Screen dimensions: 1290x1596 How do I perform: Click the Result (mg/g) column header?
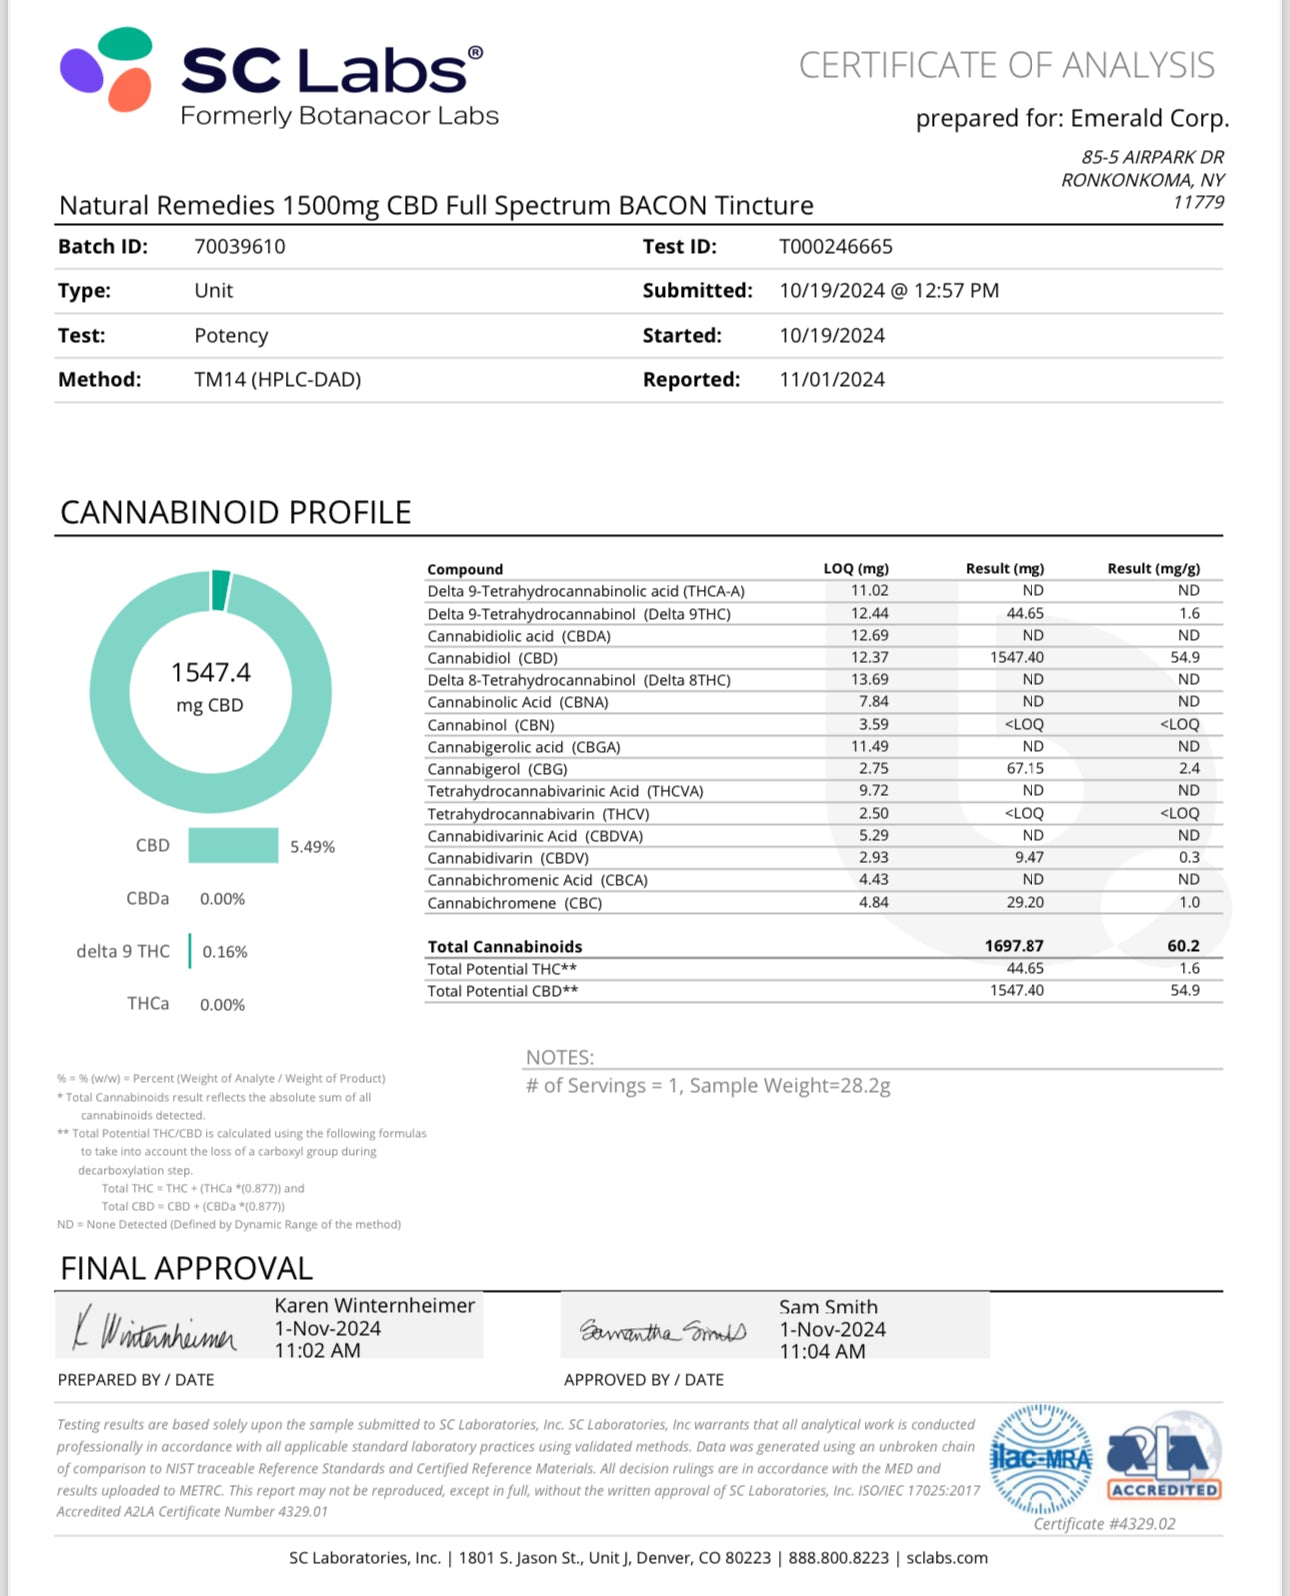point(1153,568)
